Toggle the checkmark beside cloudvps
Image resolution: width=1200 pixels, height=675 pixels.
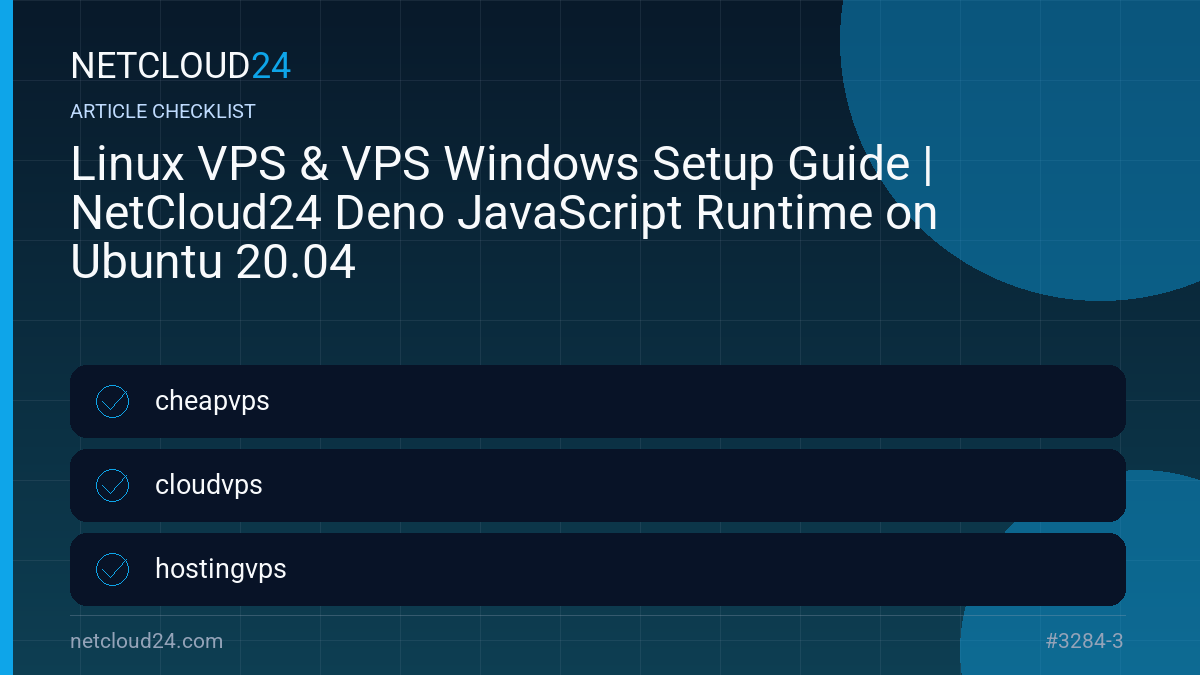click(112, 485)
